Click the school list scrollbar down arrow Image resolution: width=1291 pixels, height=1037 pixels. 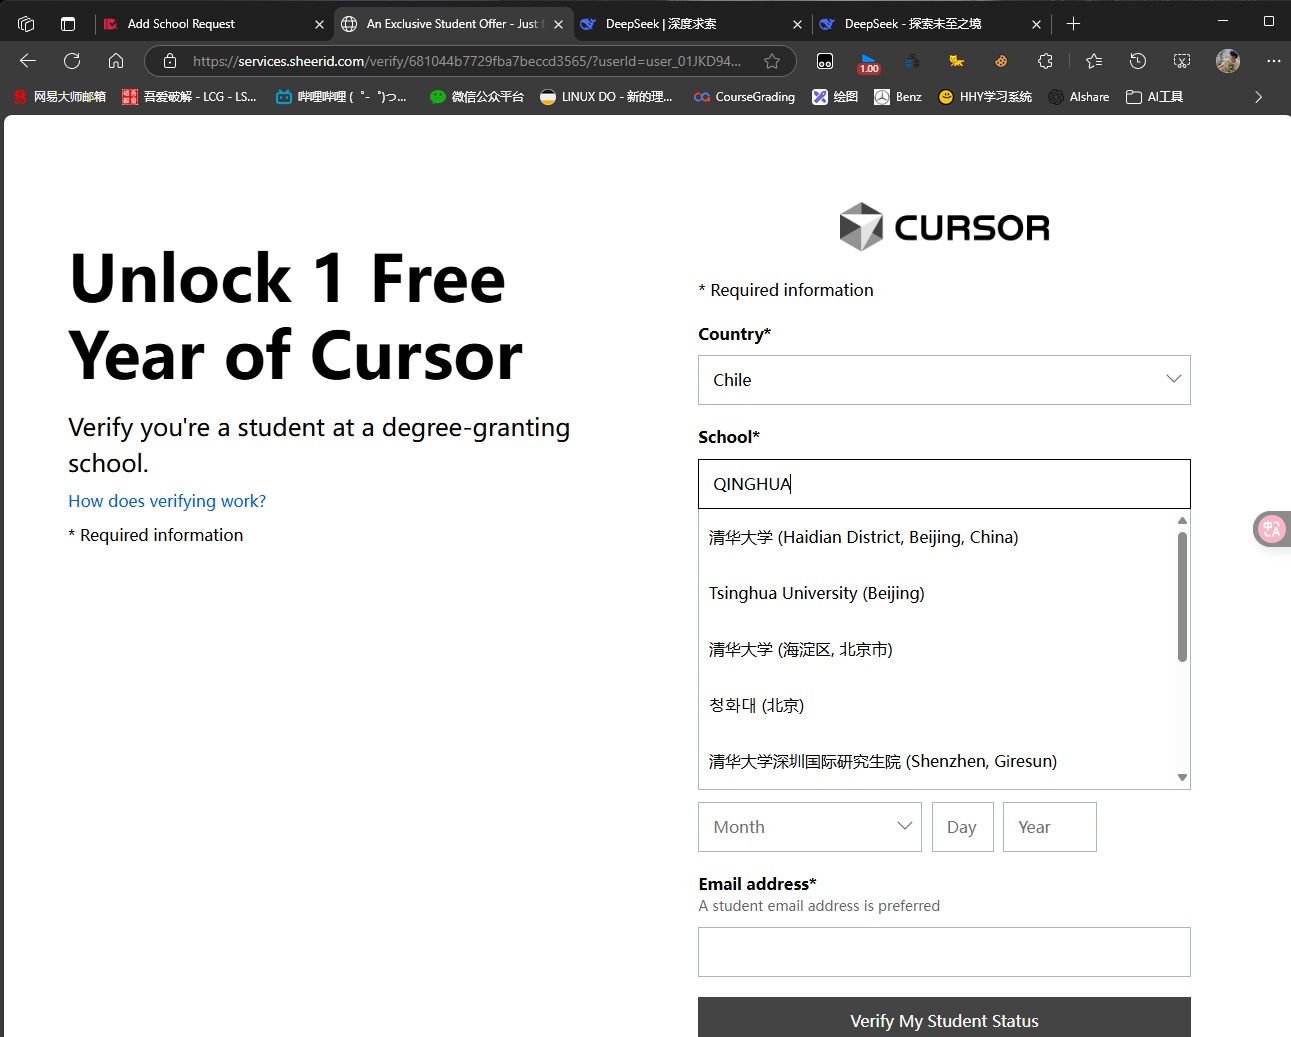click(1182, 777)
